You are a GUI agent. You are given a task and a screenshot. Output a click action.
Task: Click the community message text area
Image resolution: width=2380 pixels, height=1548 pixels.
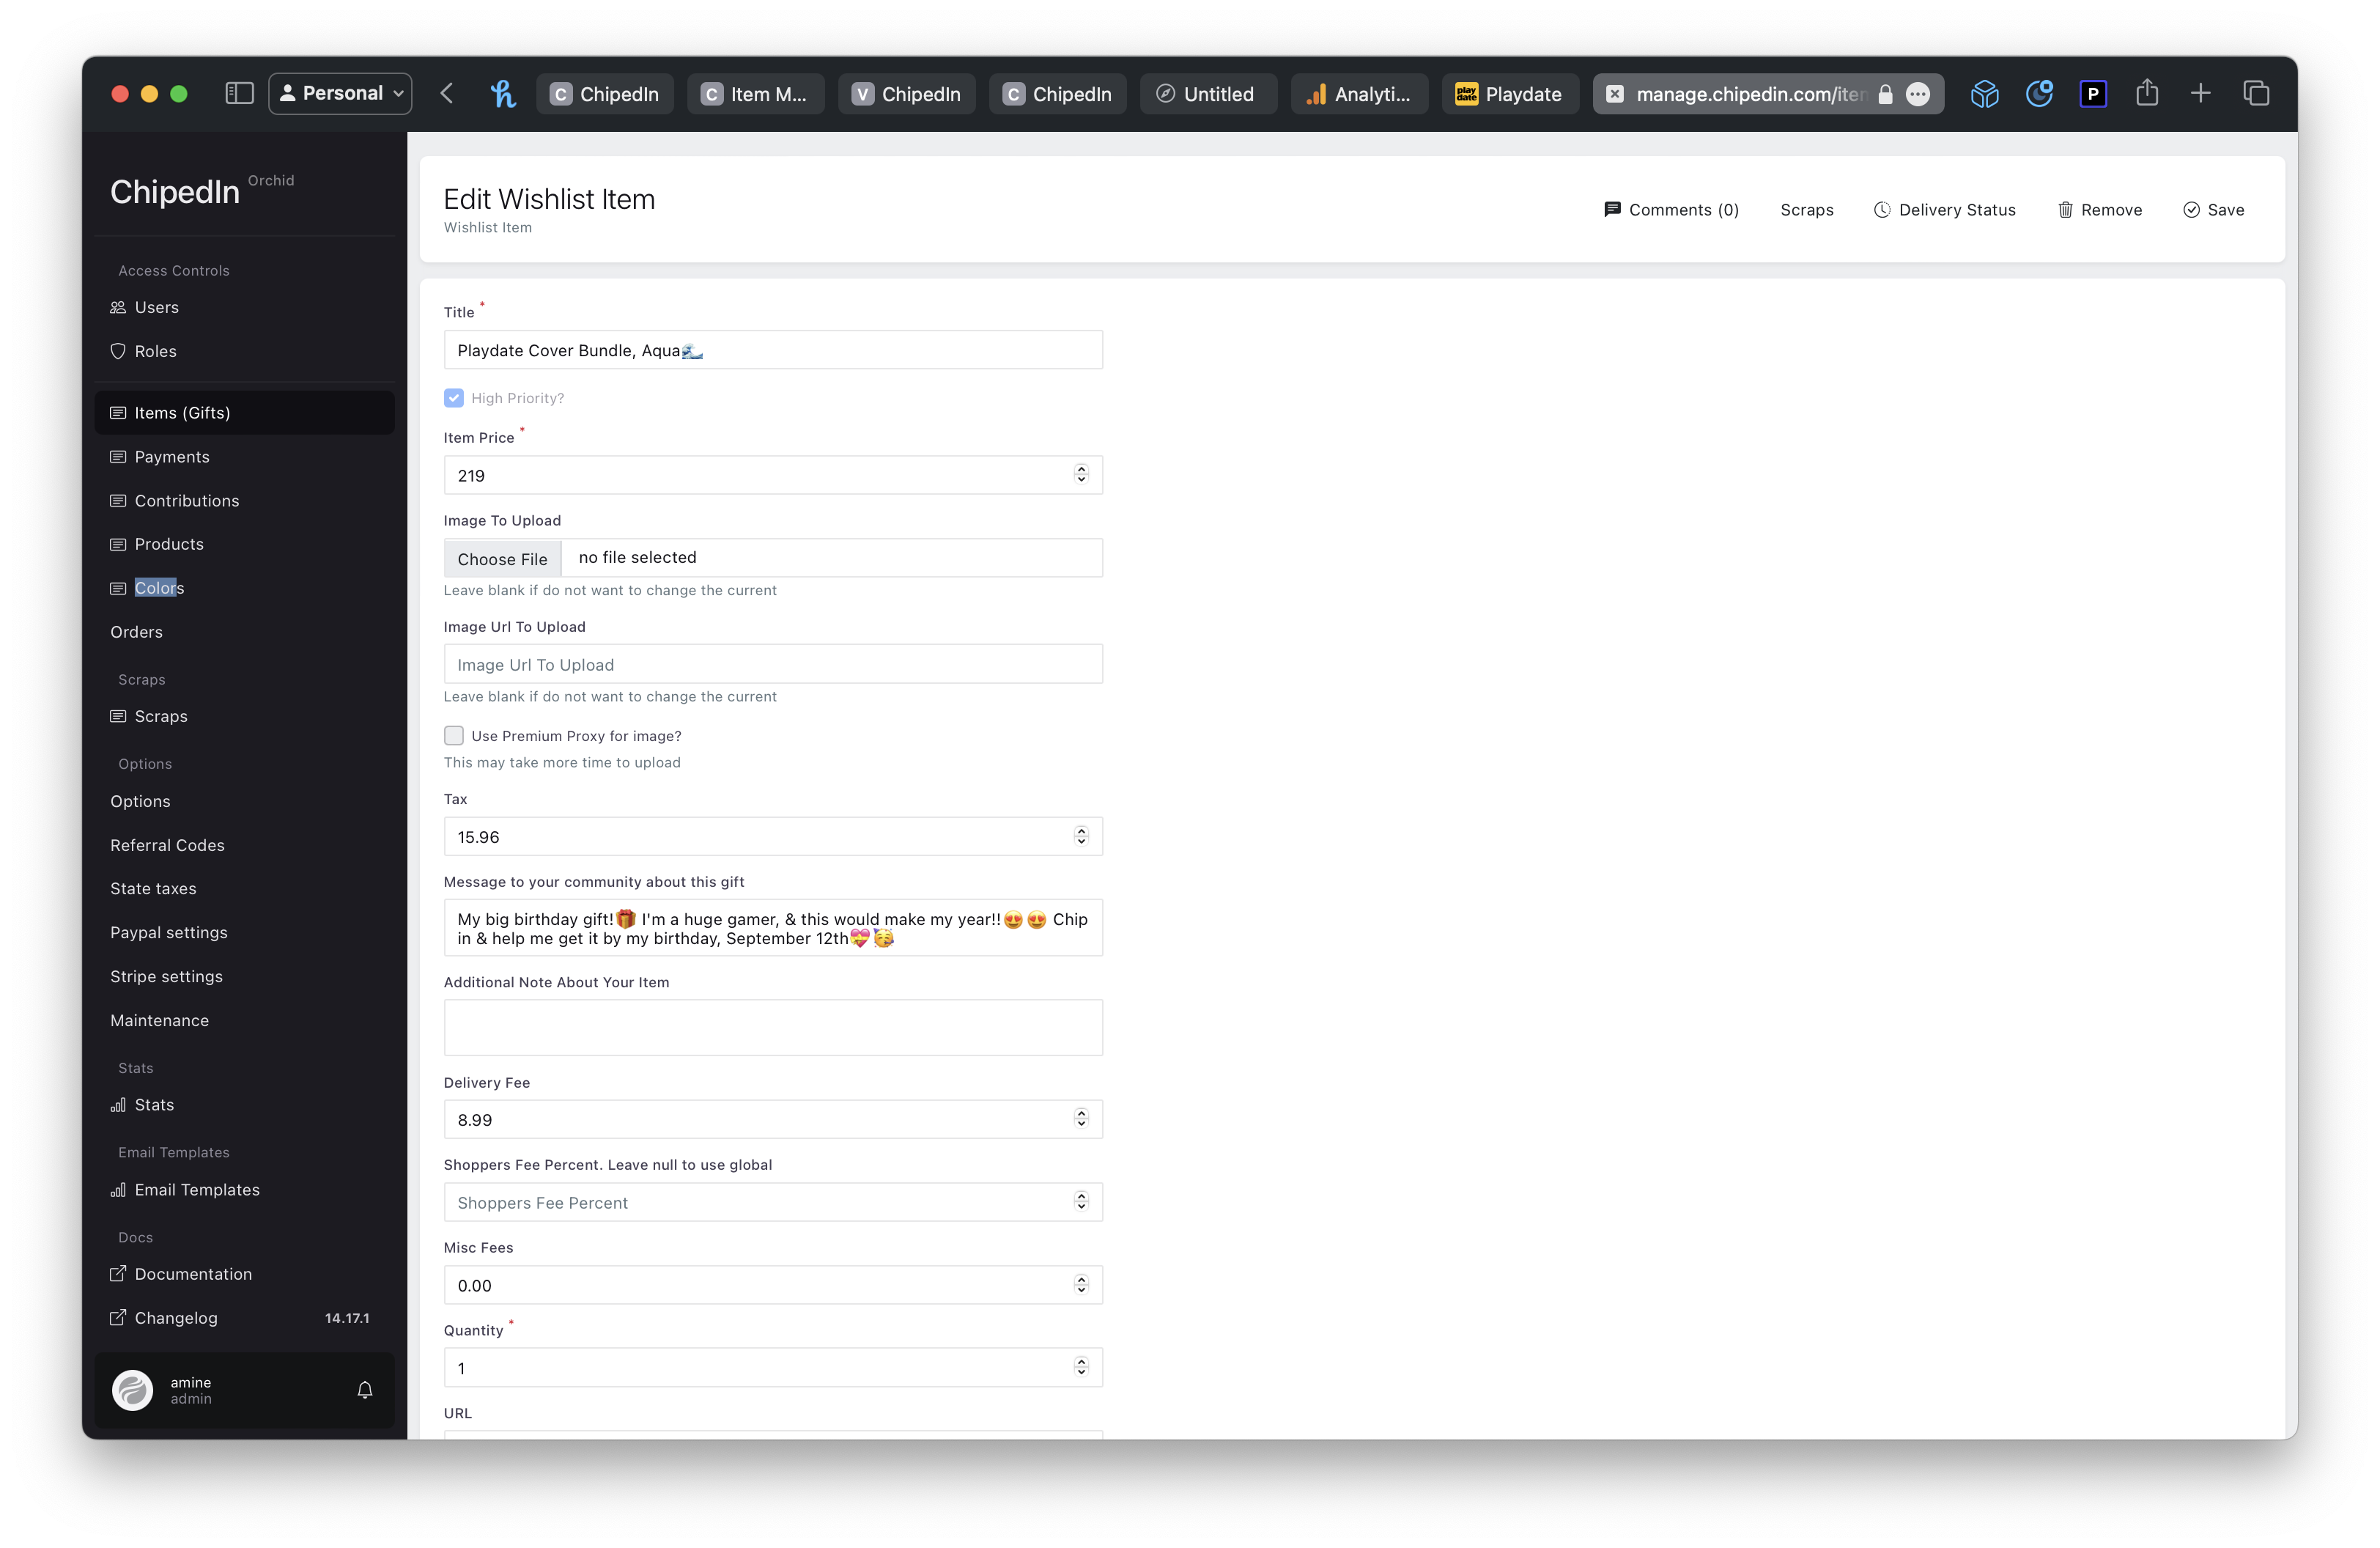(x=773, y=928)
